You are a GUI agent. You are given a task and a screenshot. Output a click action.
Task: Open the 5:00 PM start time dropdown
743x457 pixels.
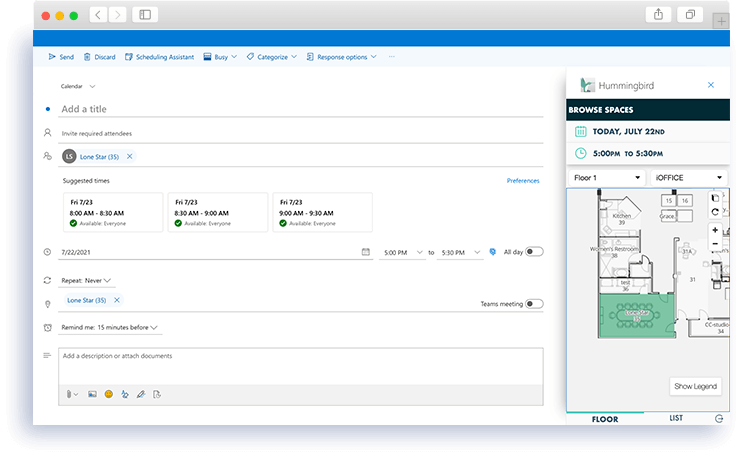pos(402,253)
